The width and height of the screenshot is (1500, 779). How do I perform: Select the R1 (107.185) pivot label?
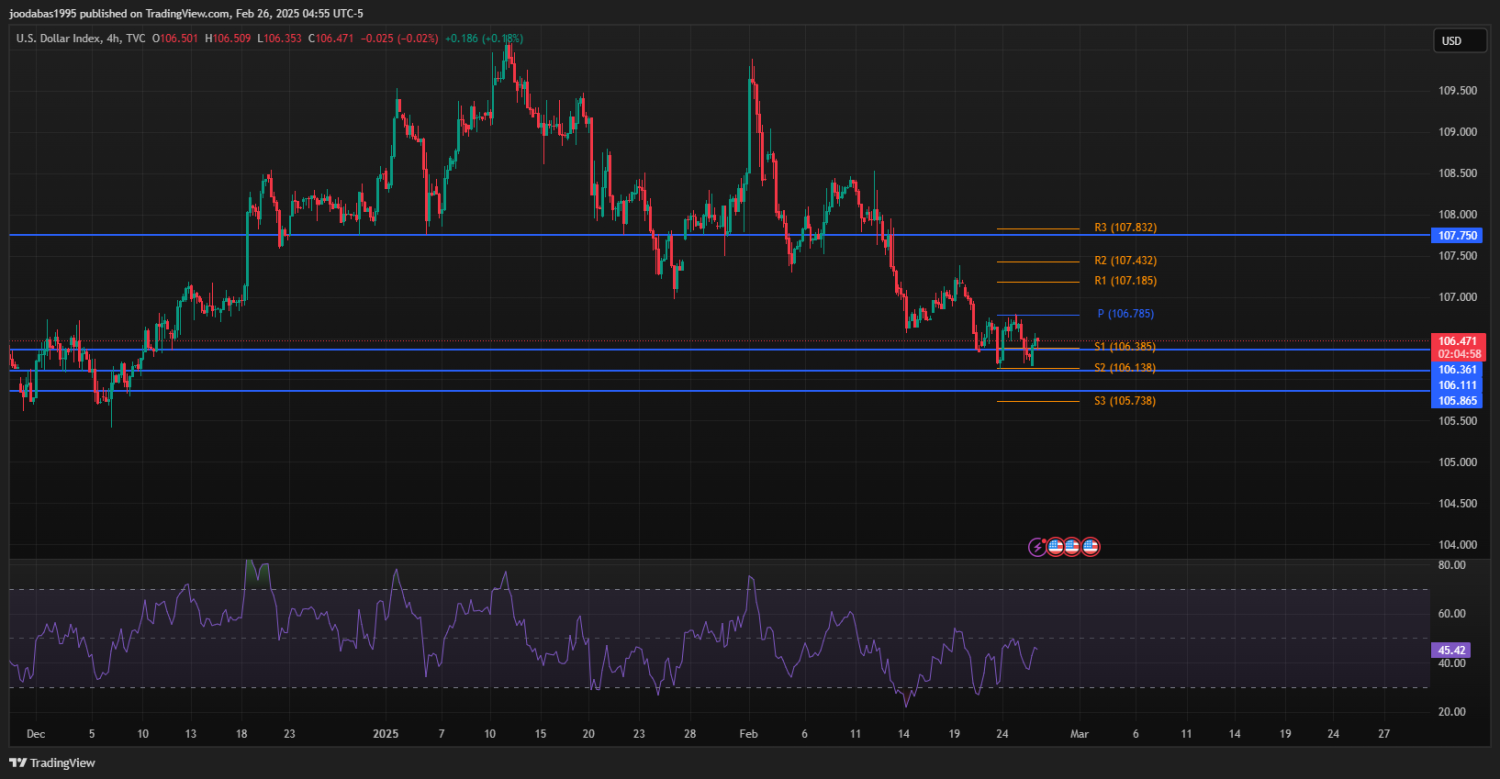1125,281
